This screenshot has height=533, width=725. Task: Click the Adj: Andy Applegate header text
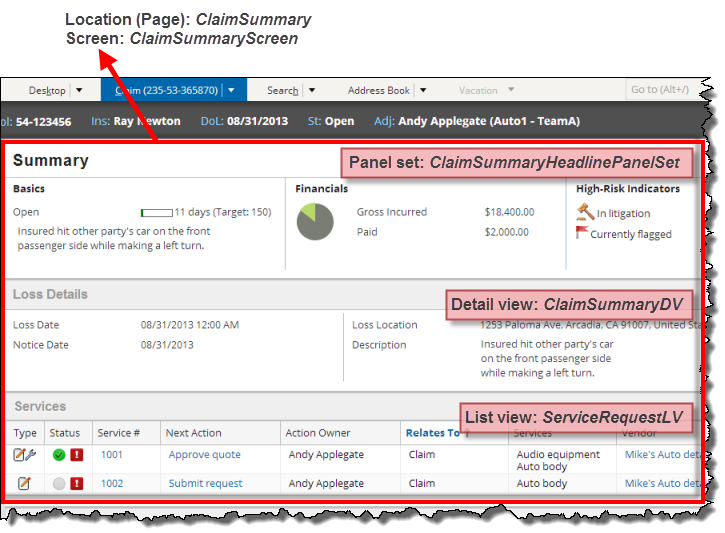click(x=477, y=121)
